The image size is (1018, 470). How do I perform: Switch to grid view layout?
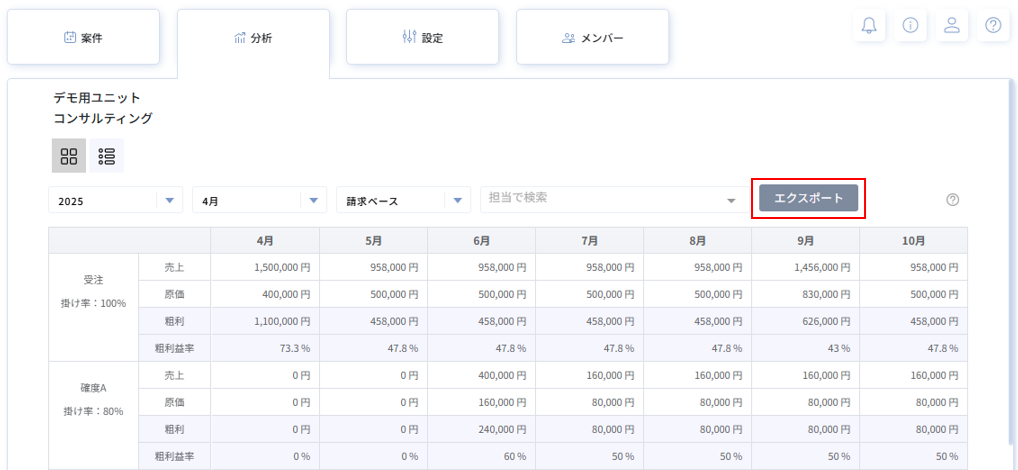69,156
